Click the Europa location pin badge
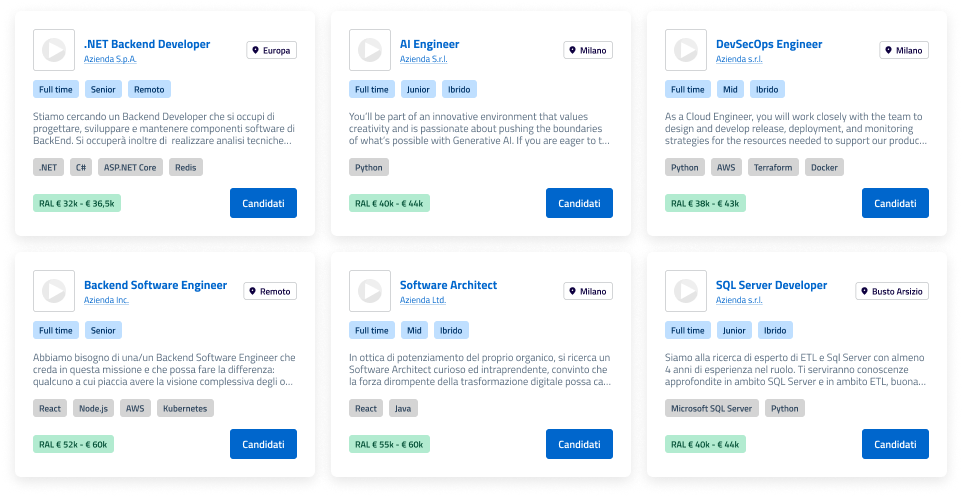 (x=272, y=50)
